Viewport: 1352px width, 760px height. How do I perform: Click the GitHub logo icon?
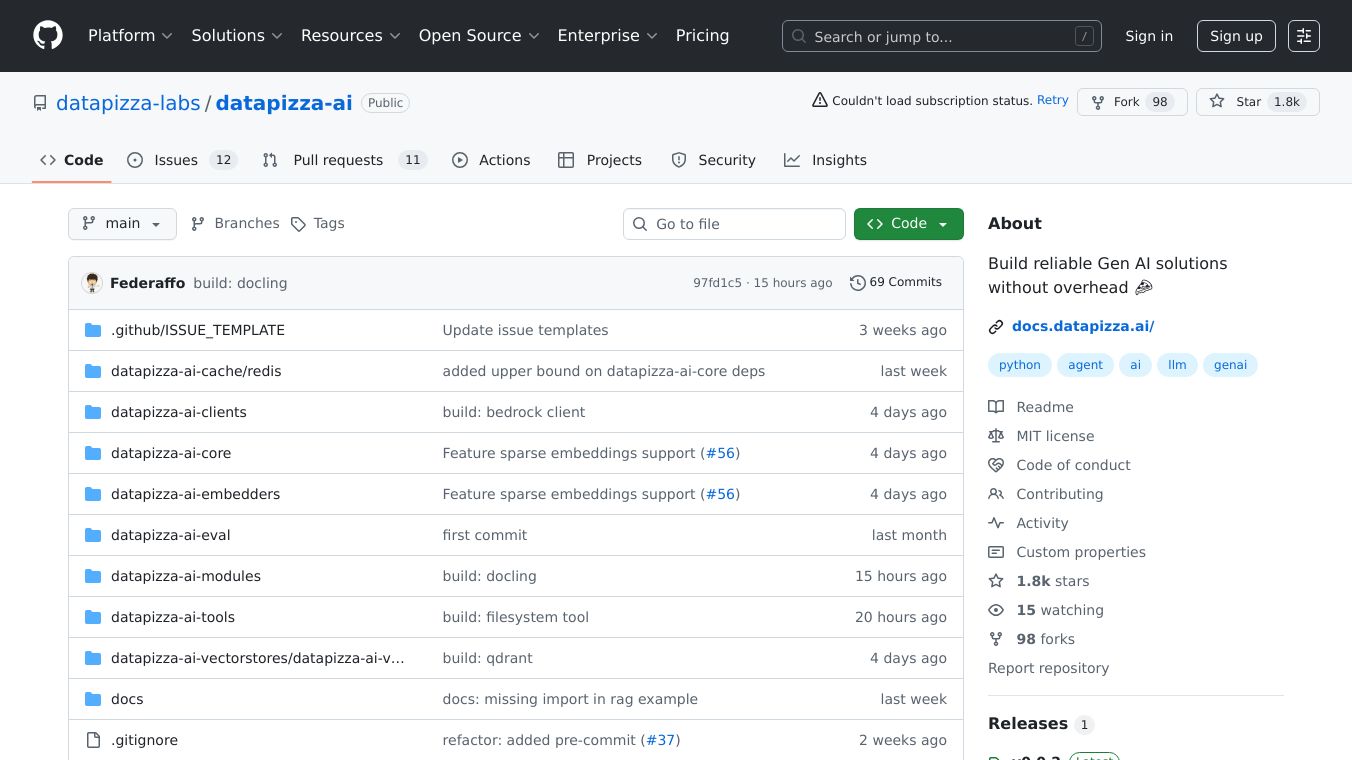point(48,36)
